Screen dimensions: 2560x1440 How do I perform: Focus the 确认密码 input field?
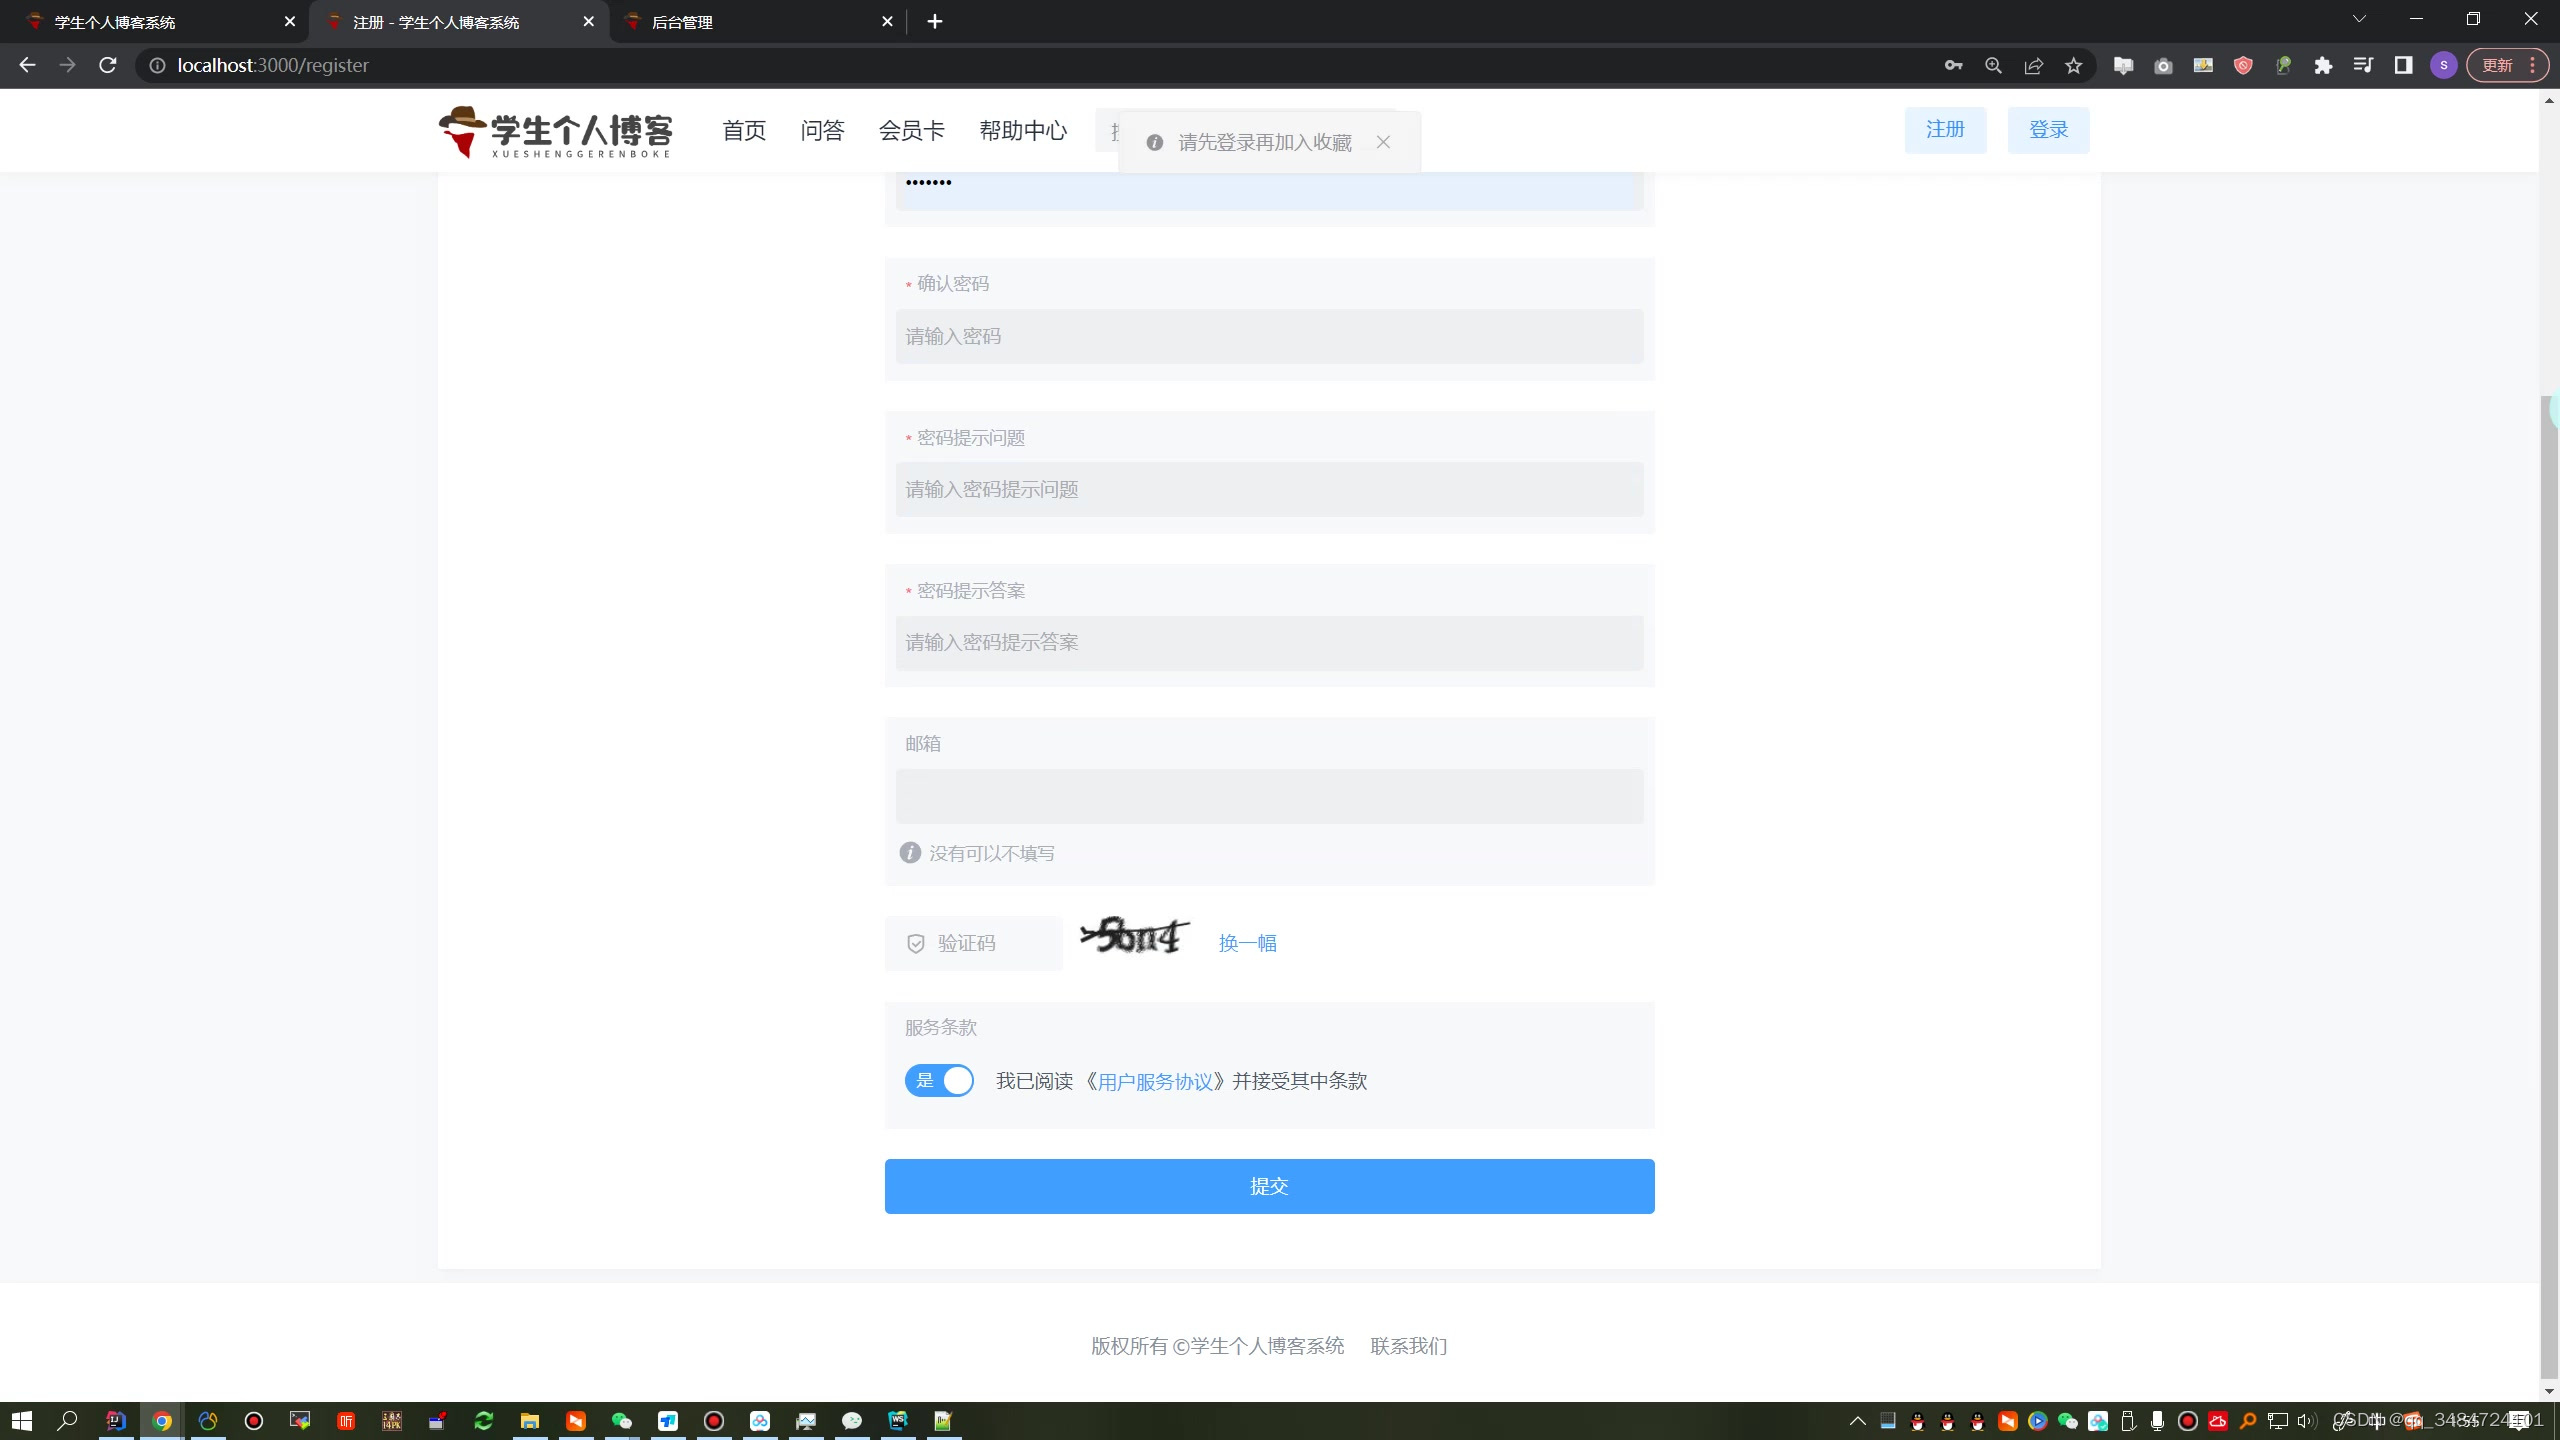click(1269, 337)
